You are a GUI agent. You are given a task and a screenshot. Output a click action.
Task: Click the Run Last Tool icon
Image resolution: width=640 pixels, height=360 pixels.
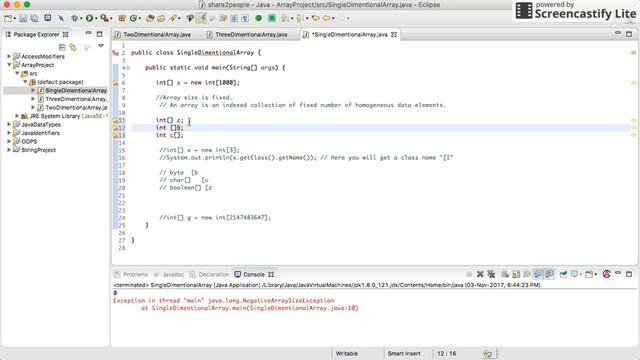point(104,18)
